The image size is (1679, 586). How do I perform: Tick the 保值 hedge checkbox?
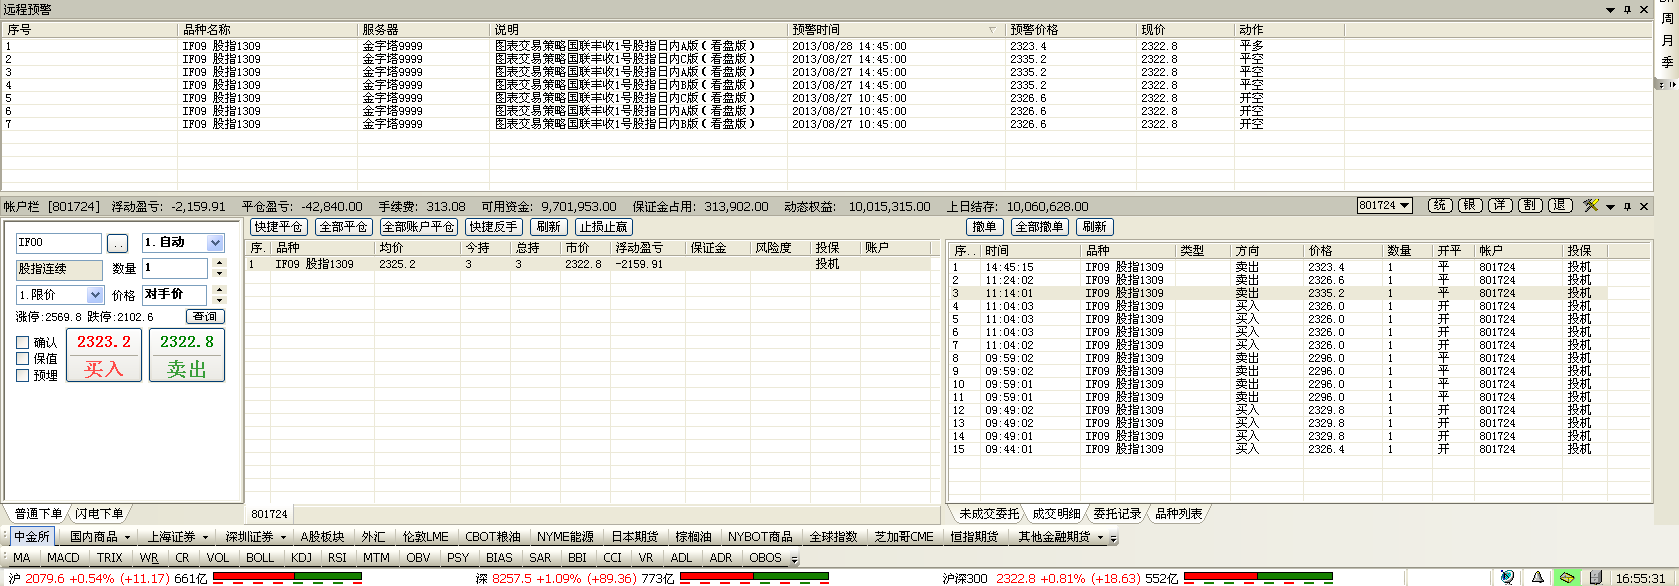(23, 359)
